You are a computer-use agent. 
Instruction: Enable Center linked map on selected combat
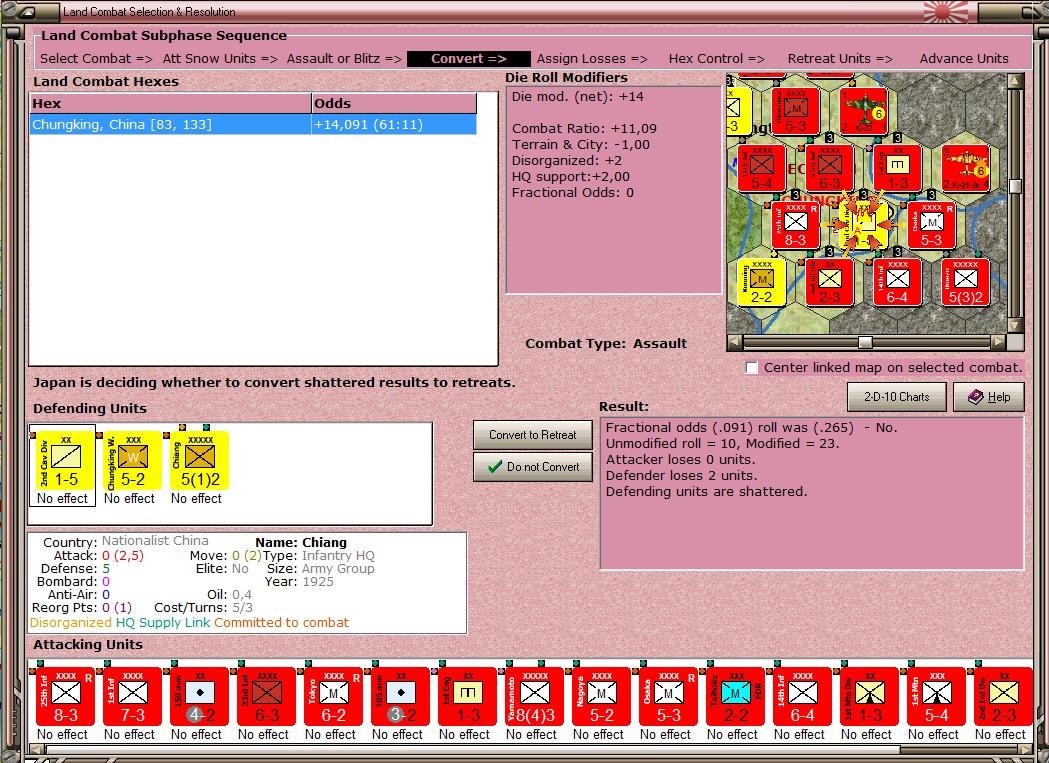click(752, 368)
